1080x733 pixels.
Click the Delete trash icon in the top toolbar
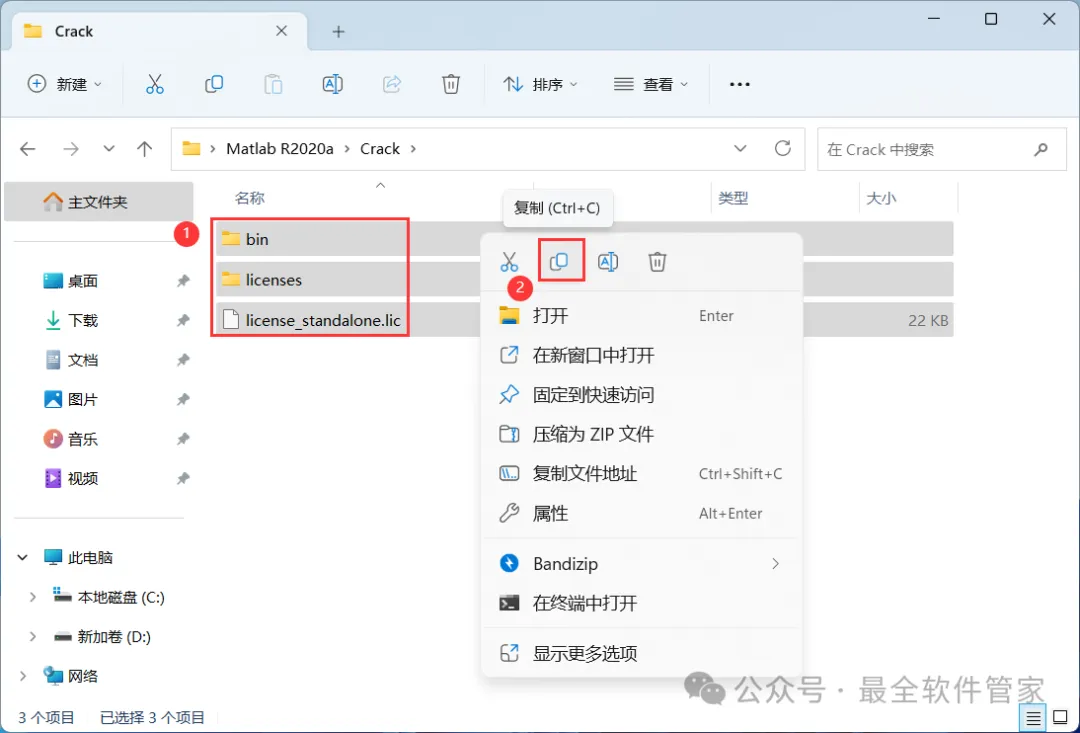[450, 84]
